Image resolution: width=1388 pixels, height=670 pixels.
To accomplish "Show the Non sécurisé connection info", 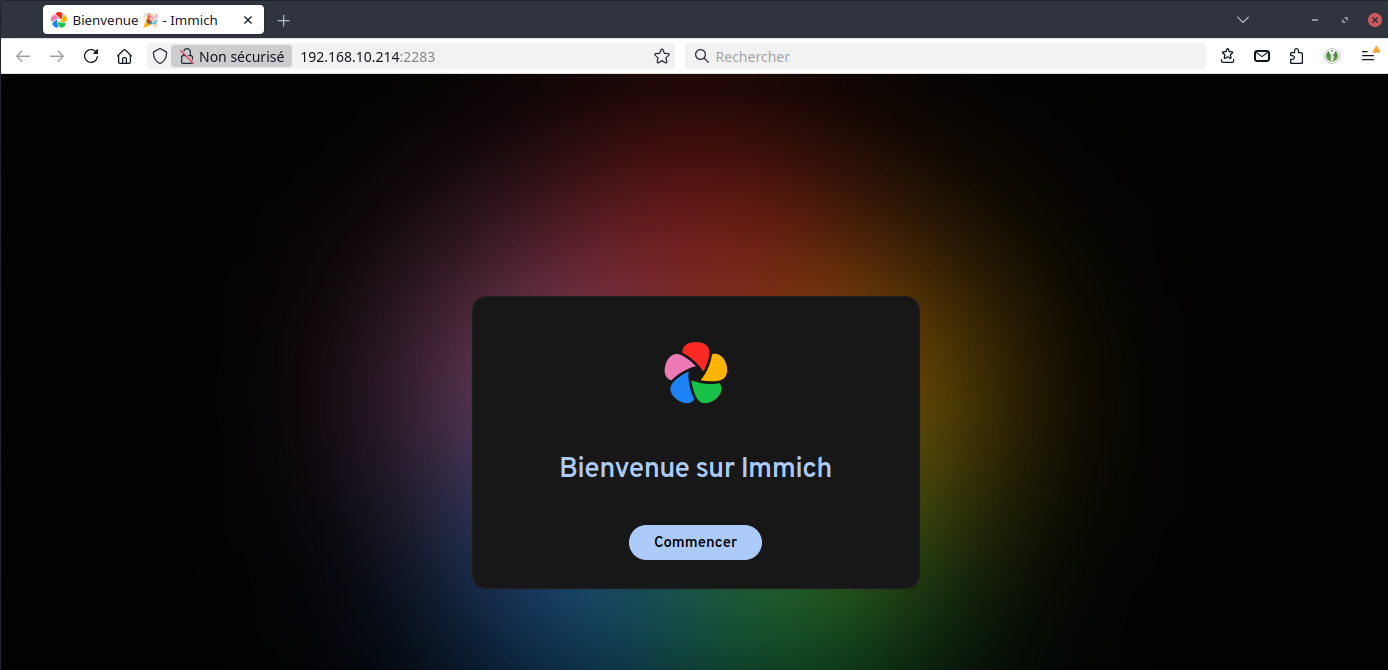I will click(x=232, y=57).
